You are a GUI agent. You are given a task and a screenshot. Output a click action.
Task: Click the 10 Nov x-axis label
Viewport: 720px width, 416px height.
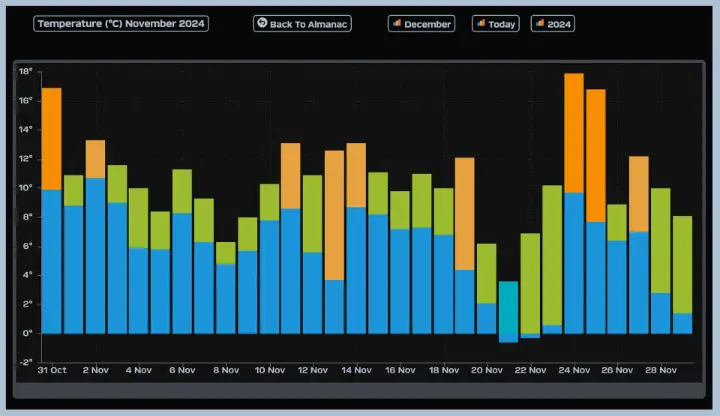point(270,370)
